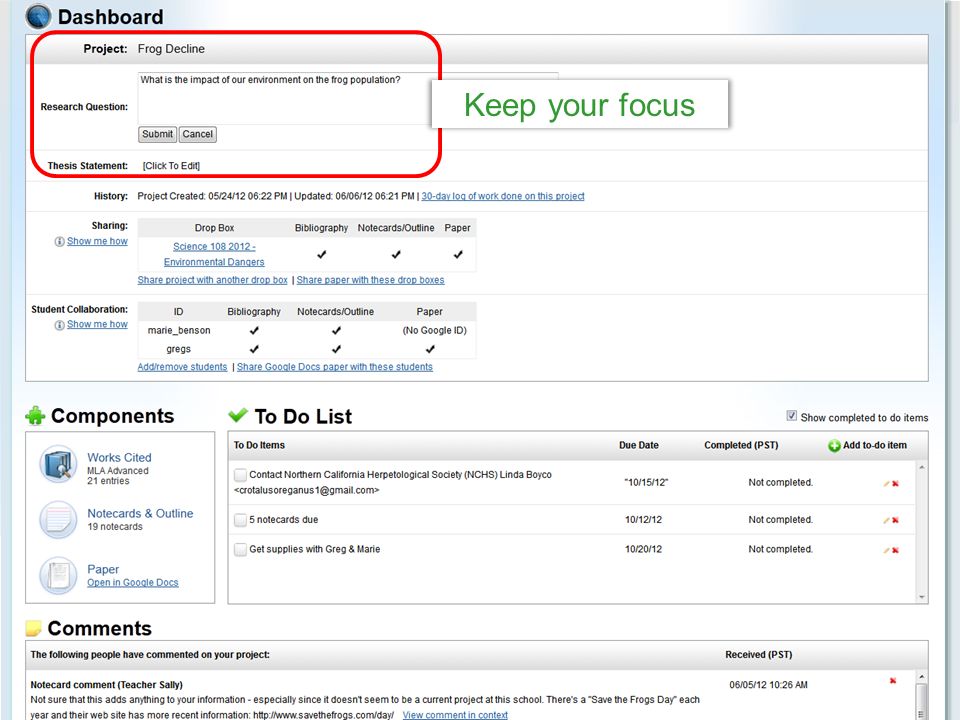Edit the 5 notecards due item
The width and height of the screenshot is (960, 720).
pos(886,520)
